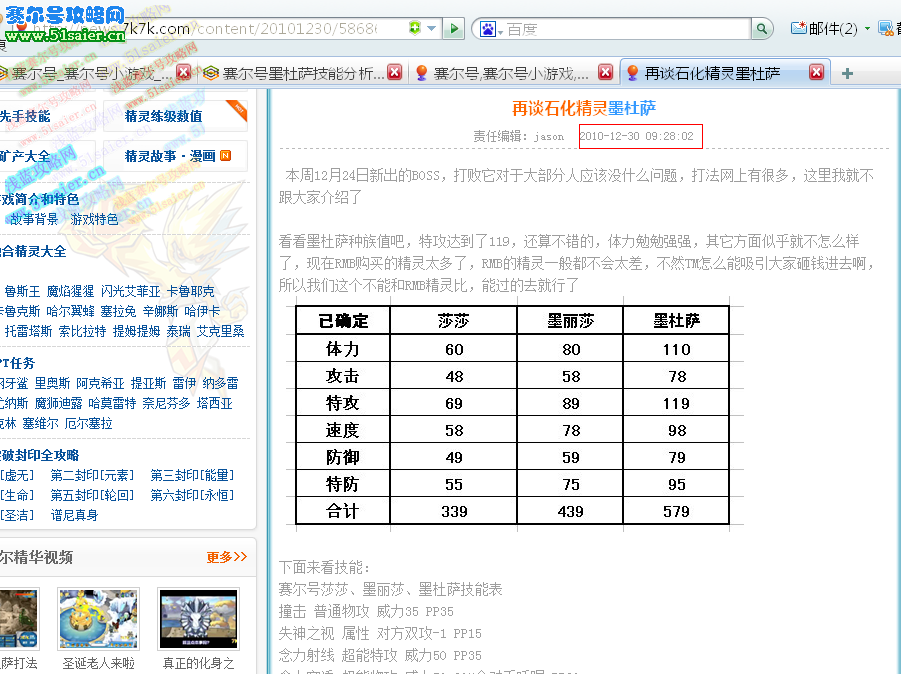Click the 579 total cell
Screen dimensions: 901x674
pos(676,511)
